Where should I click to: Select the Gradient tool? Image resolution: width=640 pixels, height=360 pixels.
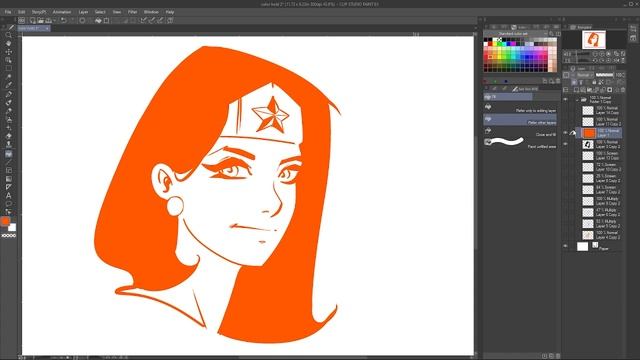8,178
